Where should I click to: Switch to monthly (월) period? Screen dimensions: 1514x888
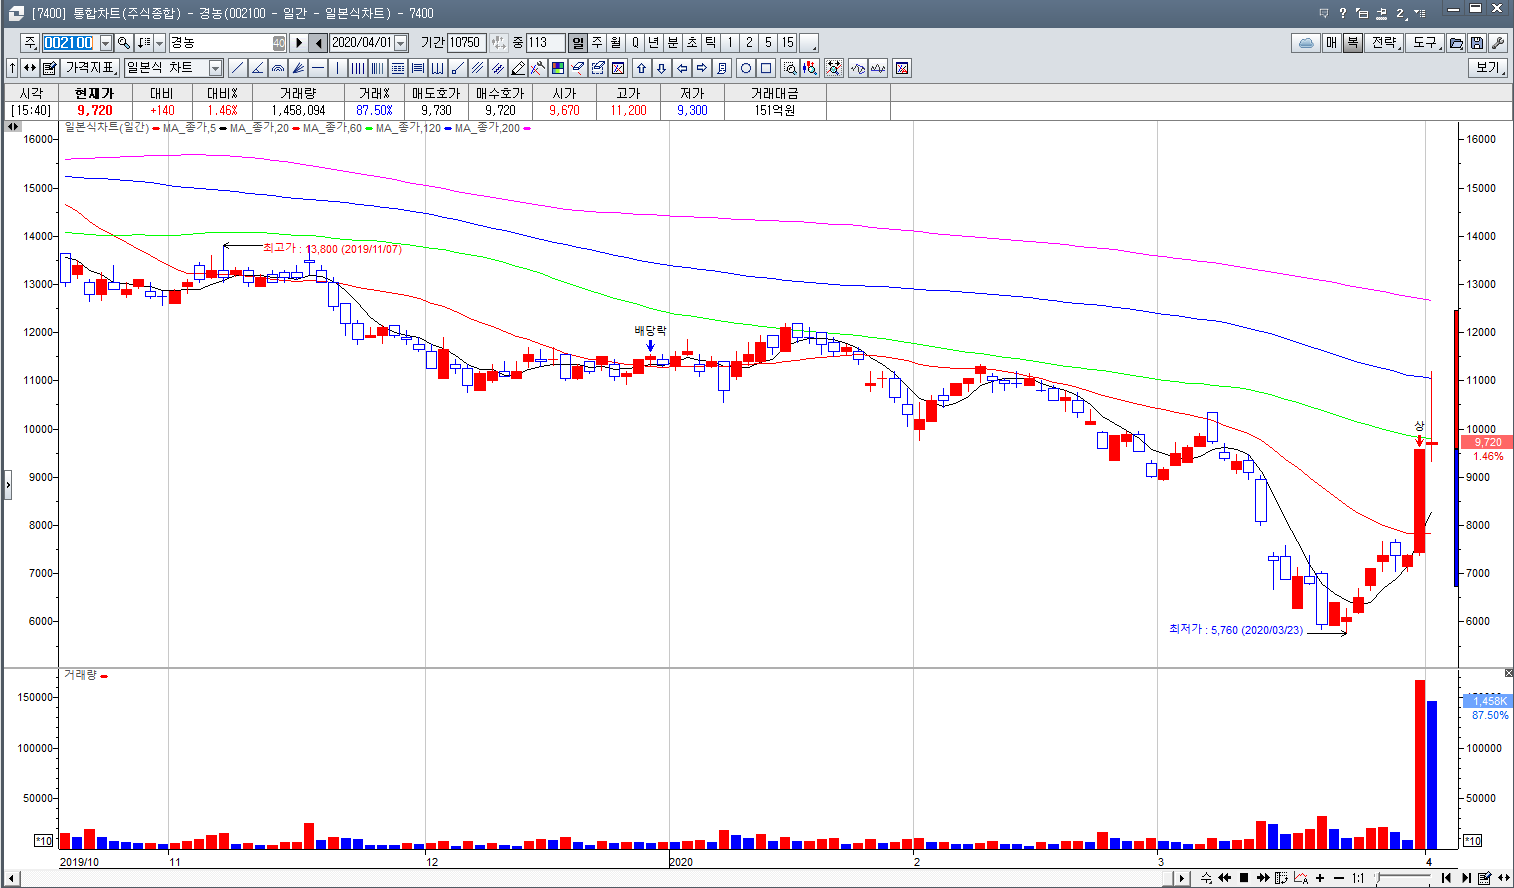point(616,43)
